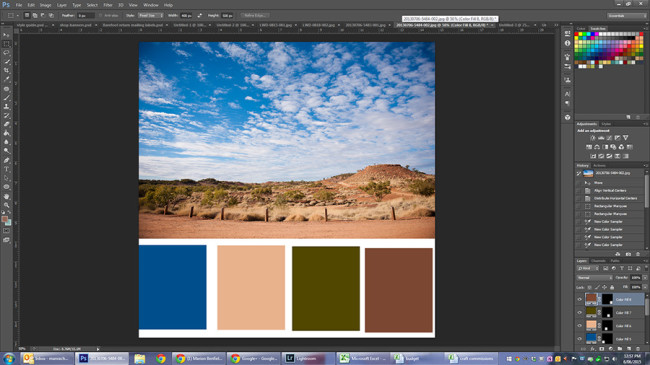
Task: Create new group folder icon in Layers
Action: 620,349
